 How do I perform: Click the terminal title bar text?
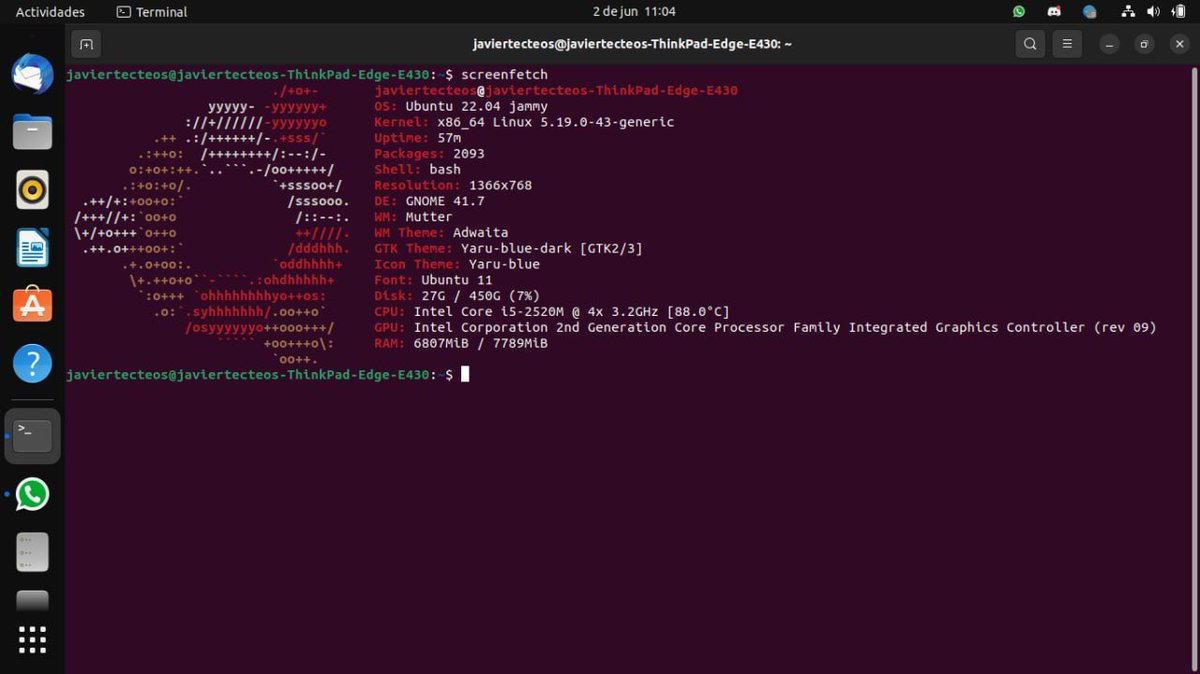[x=632, y=44]
